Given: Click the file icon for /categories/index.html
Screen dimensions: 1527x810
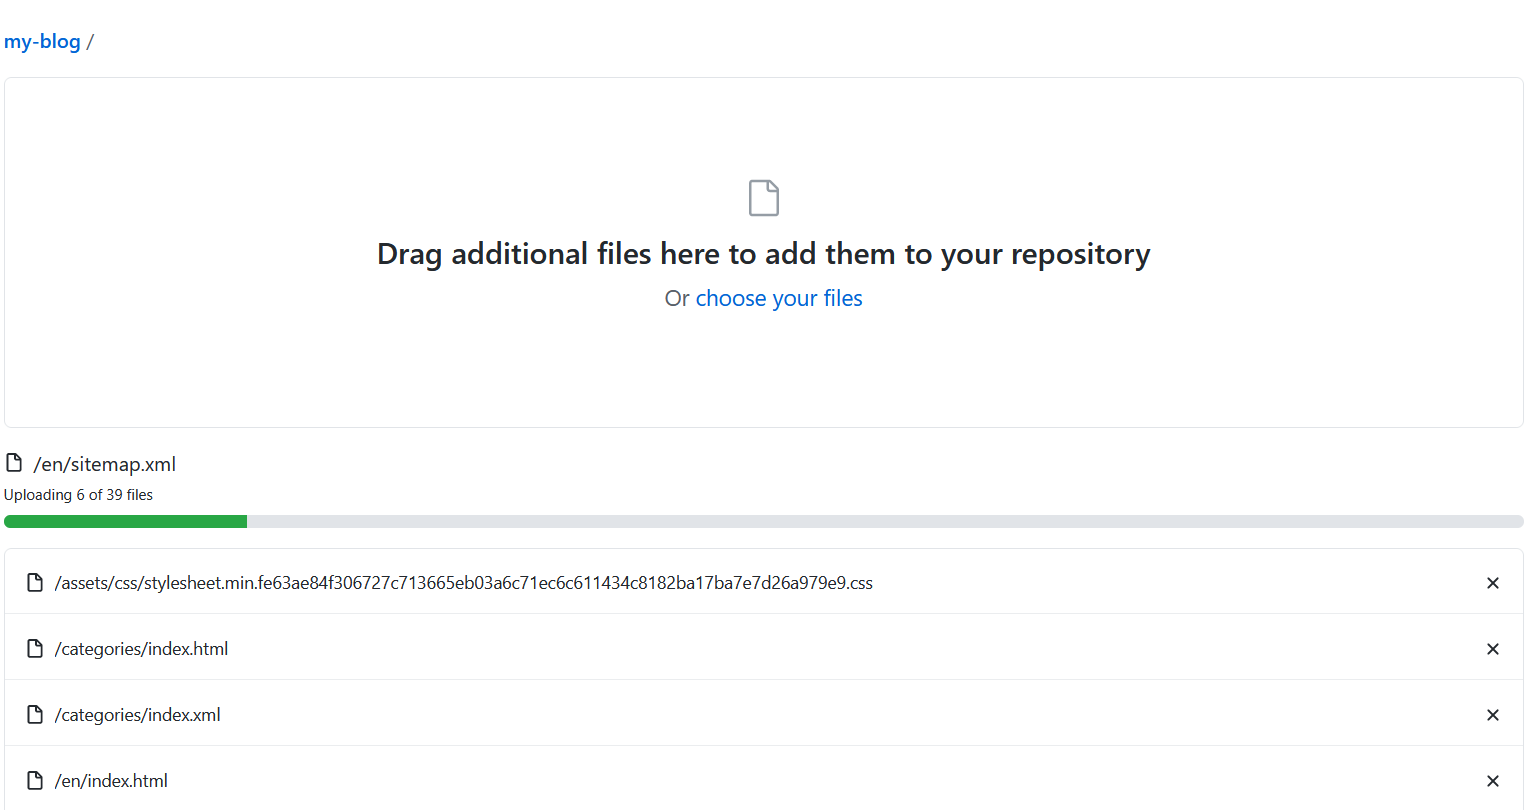Looking at the screenshot, I should point(35,649).
